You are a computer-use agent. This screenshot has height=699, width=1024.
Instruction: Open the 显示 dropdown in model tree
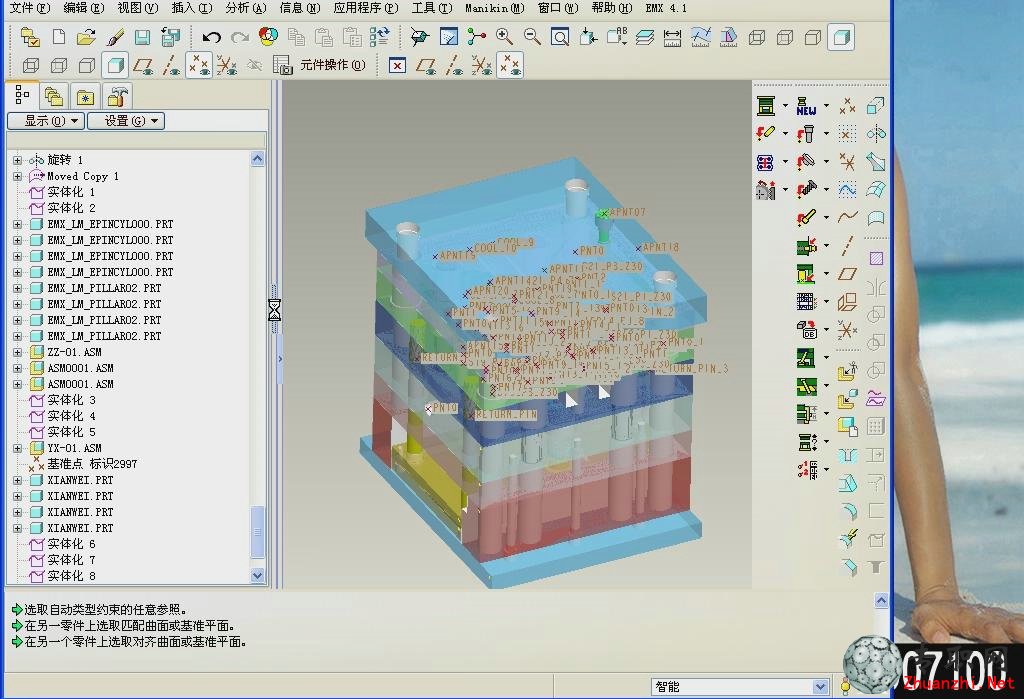46,121
